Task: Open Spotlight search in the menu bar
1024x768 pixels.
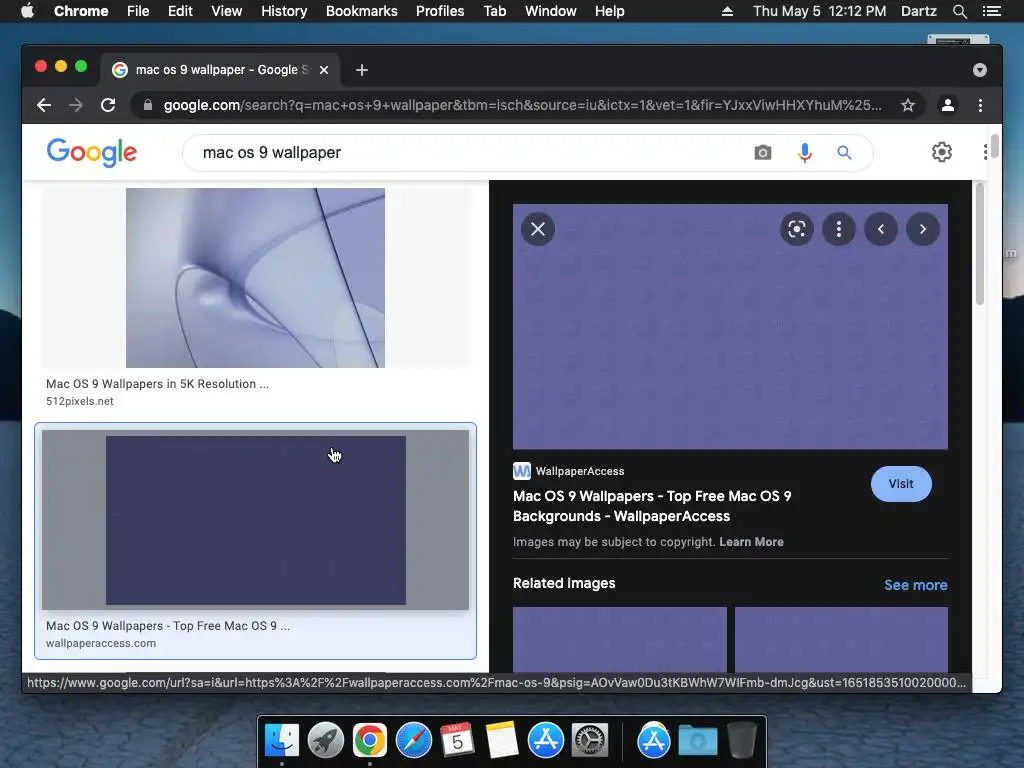Action: 959,11
